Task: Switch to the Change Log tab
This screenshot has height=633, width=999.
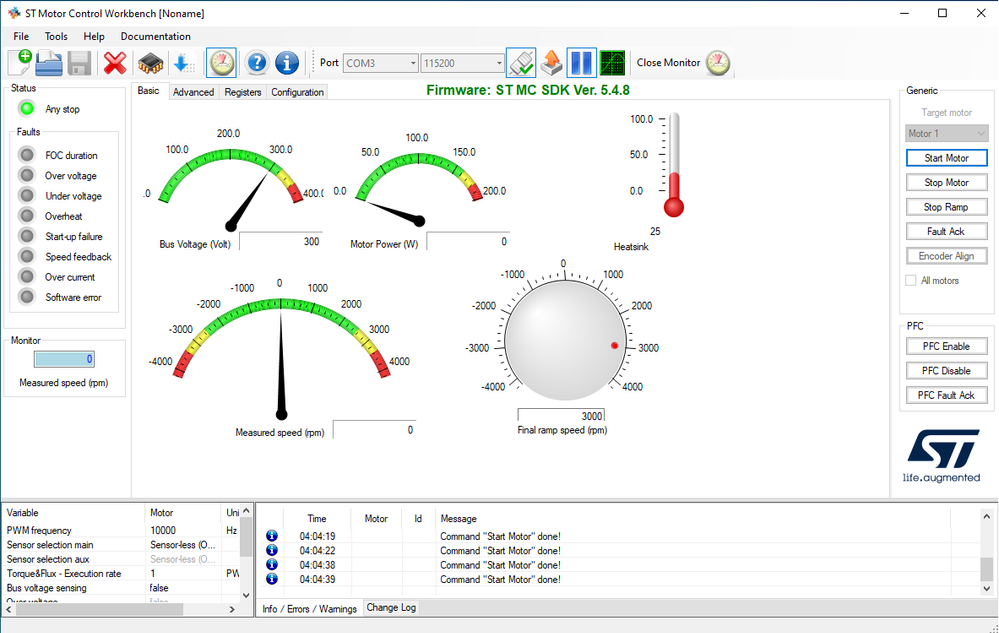Action: (391, 608)
